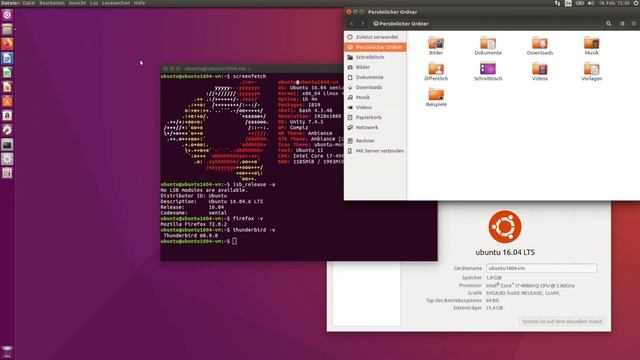Click the 'firefox -v' command line in terminal
The height and width of the screenshot is (360, 640).
212,218
